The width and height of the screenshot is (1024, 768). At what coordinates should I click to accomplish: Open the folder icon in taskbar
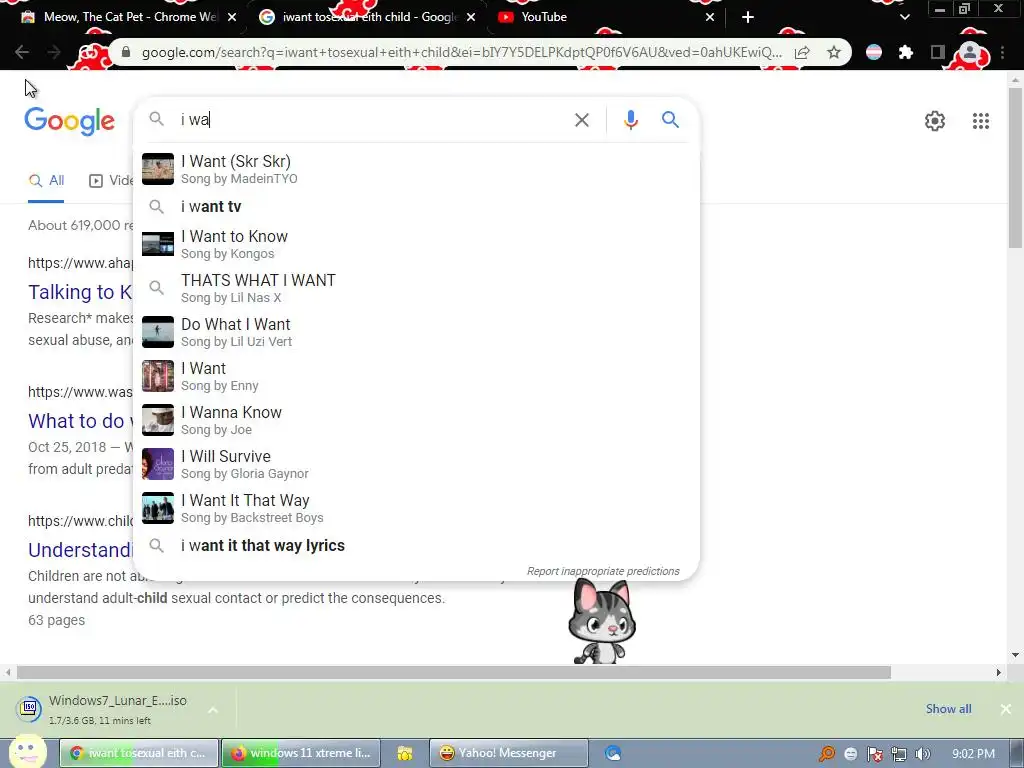coord(404,753)
